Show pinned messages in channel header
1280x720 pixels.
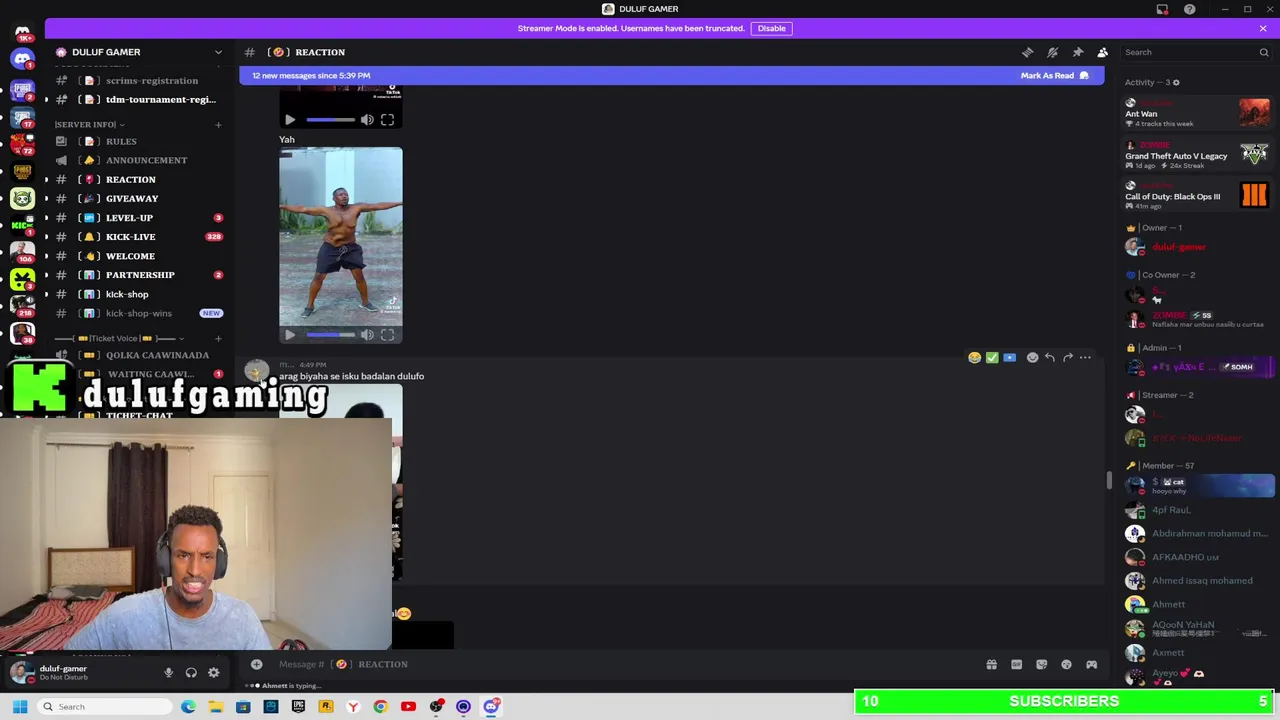[x=1077, y=52]
